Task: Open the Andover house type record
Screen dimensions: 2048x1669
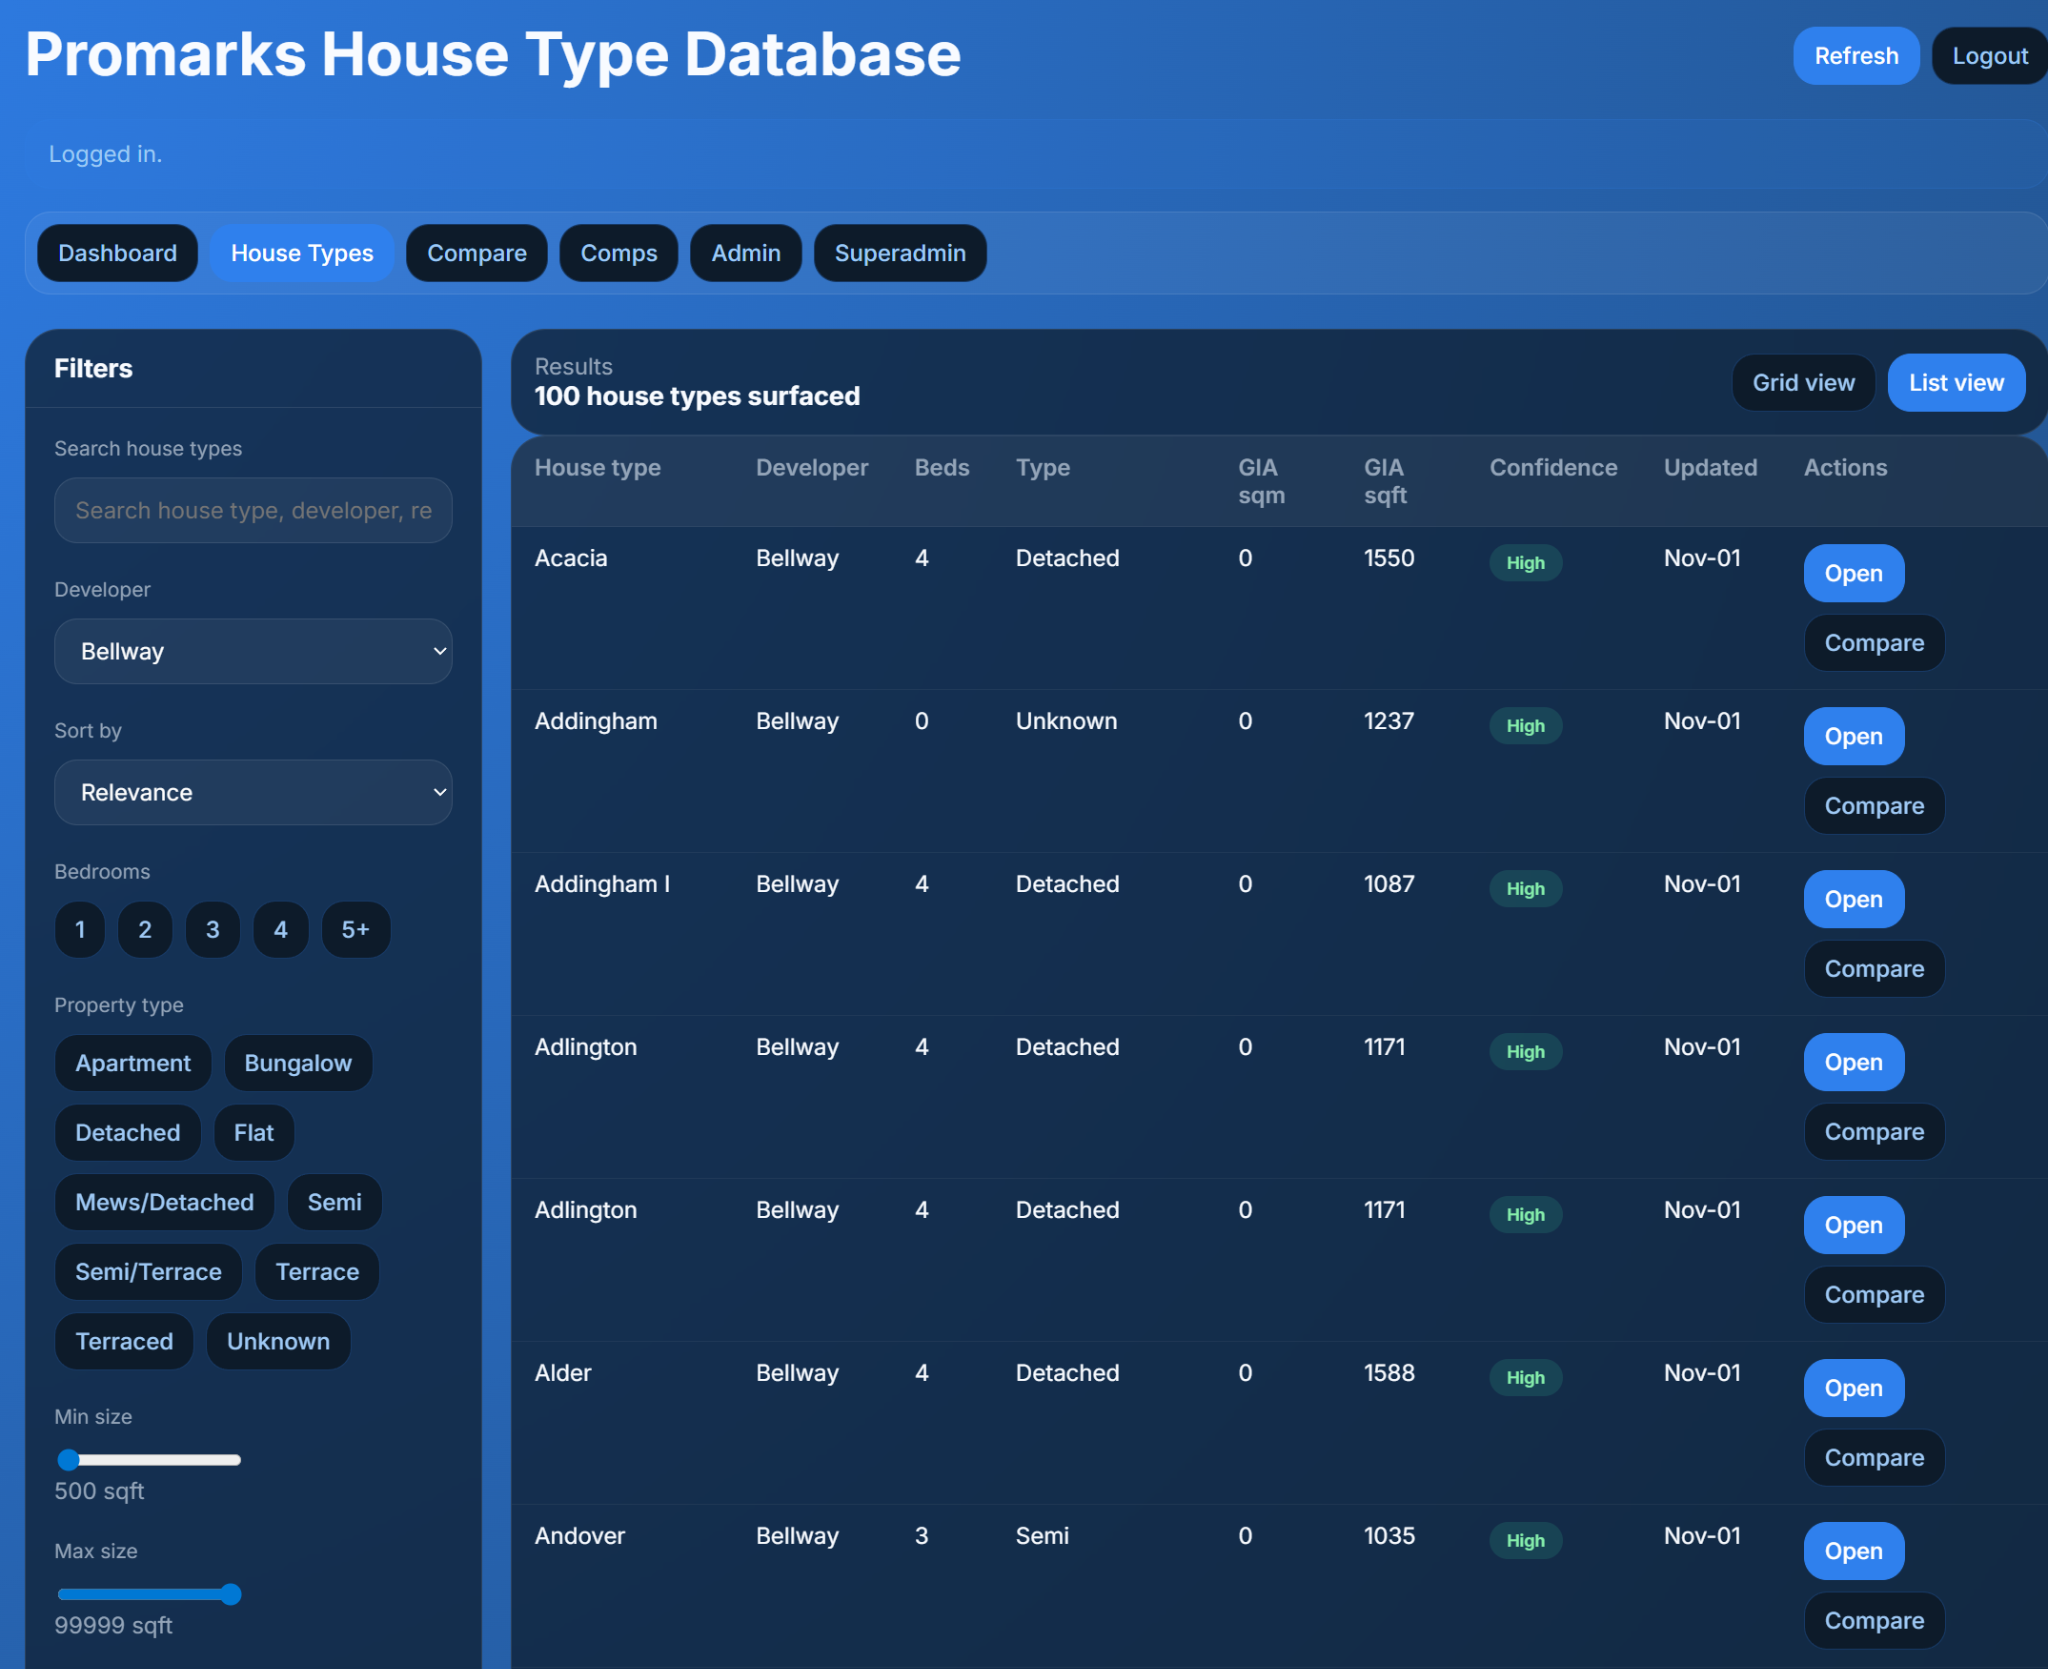Action: [x=1852, y=1551]
